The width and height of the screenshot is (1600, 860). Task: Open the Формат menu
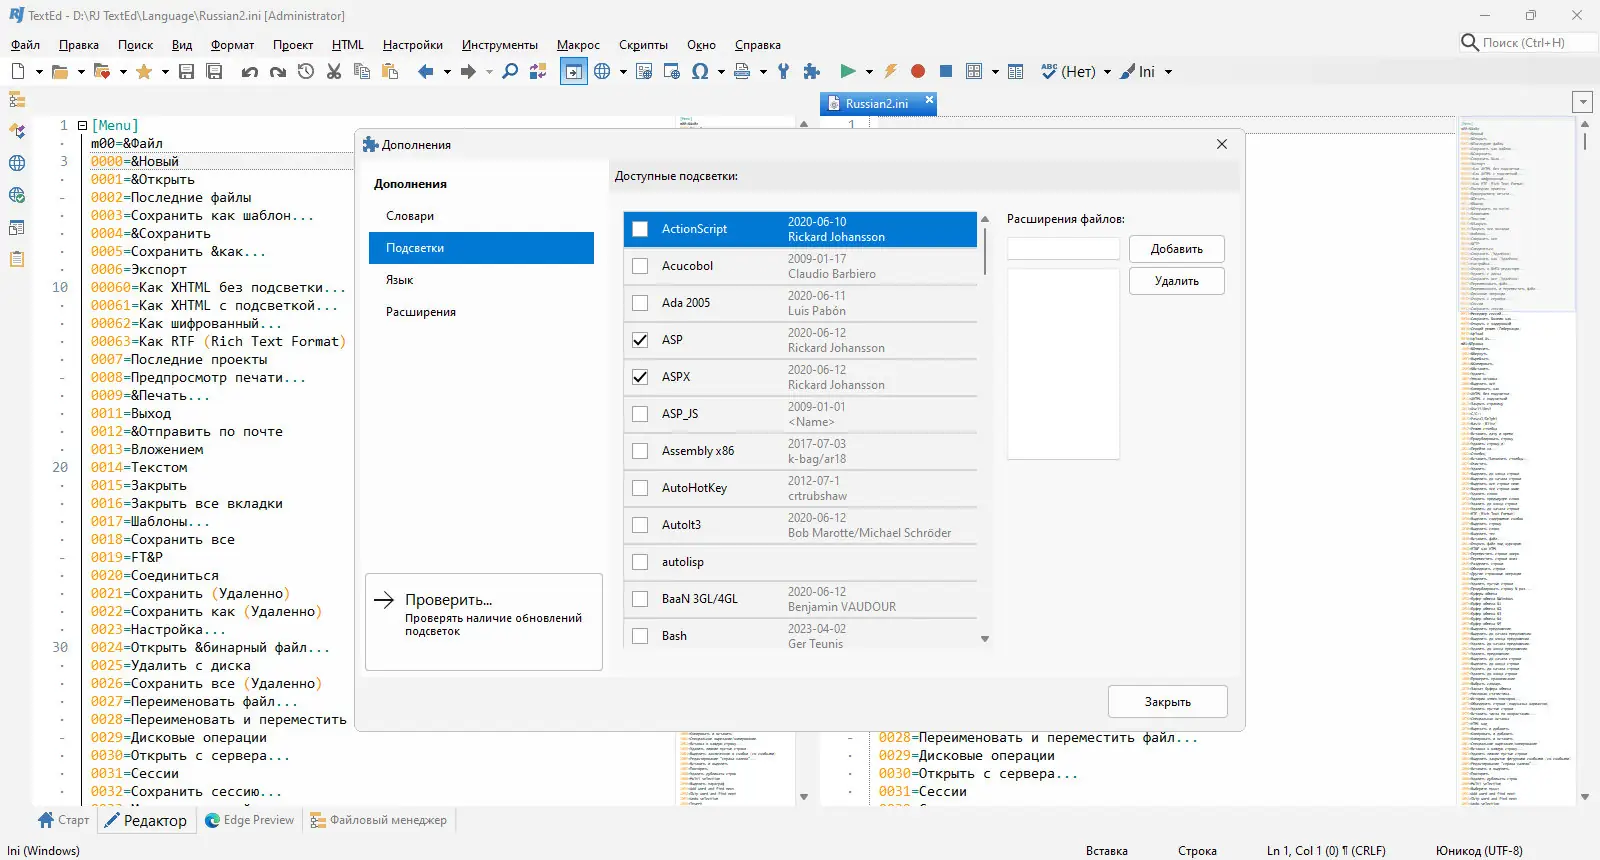pyautogui.click(x=232, y=45)
